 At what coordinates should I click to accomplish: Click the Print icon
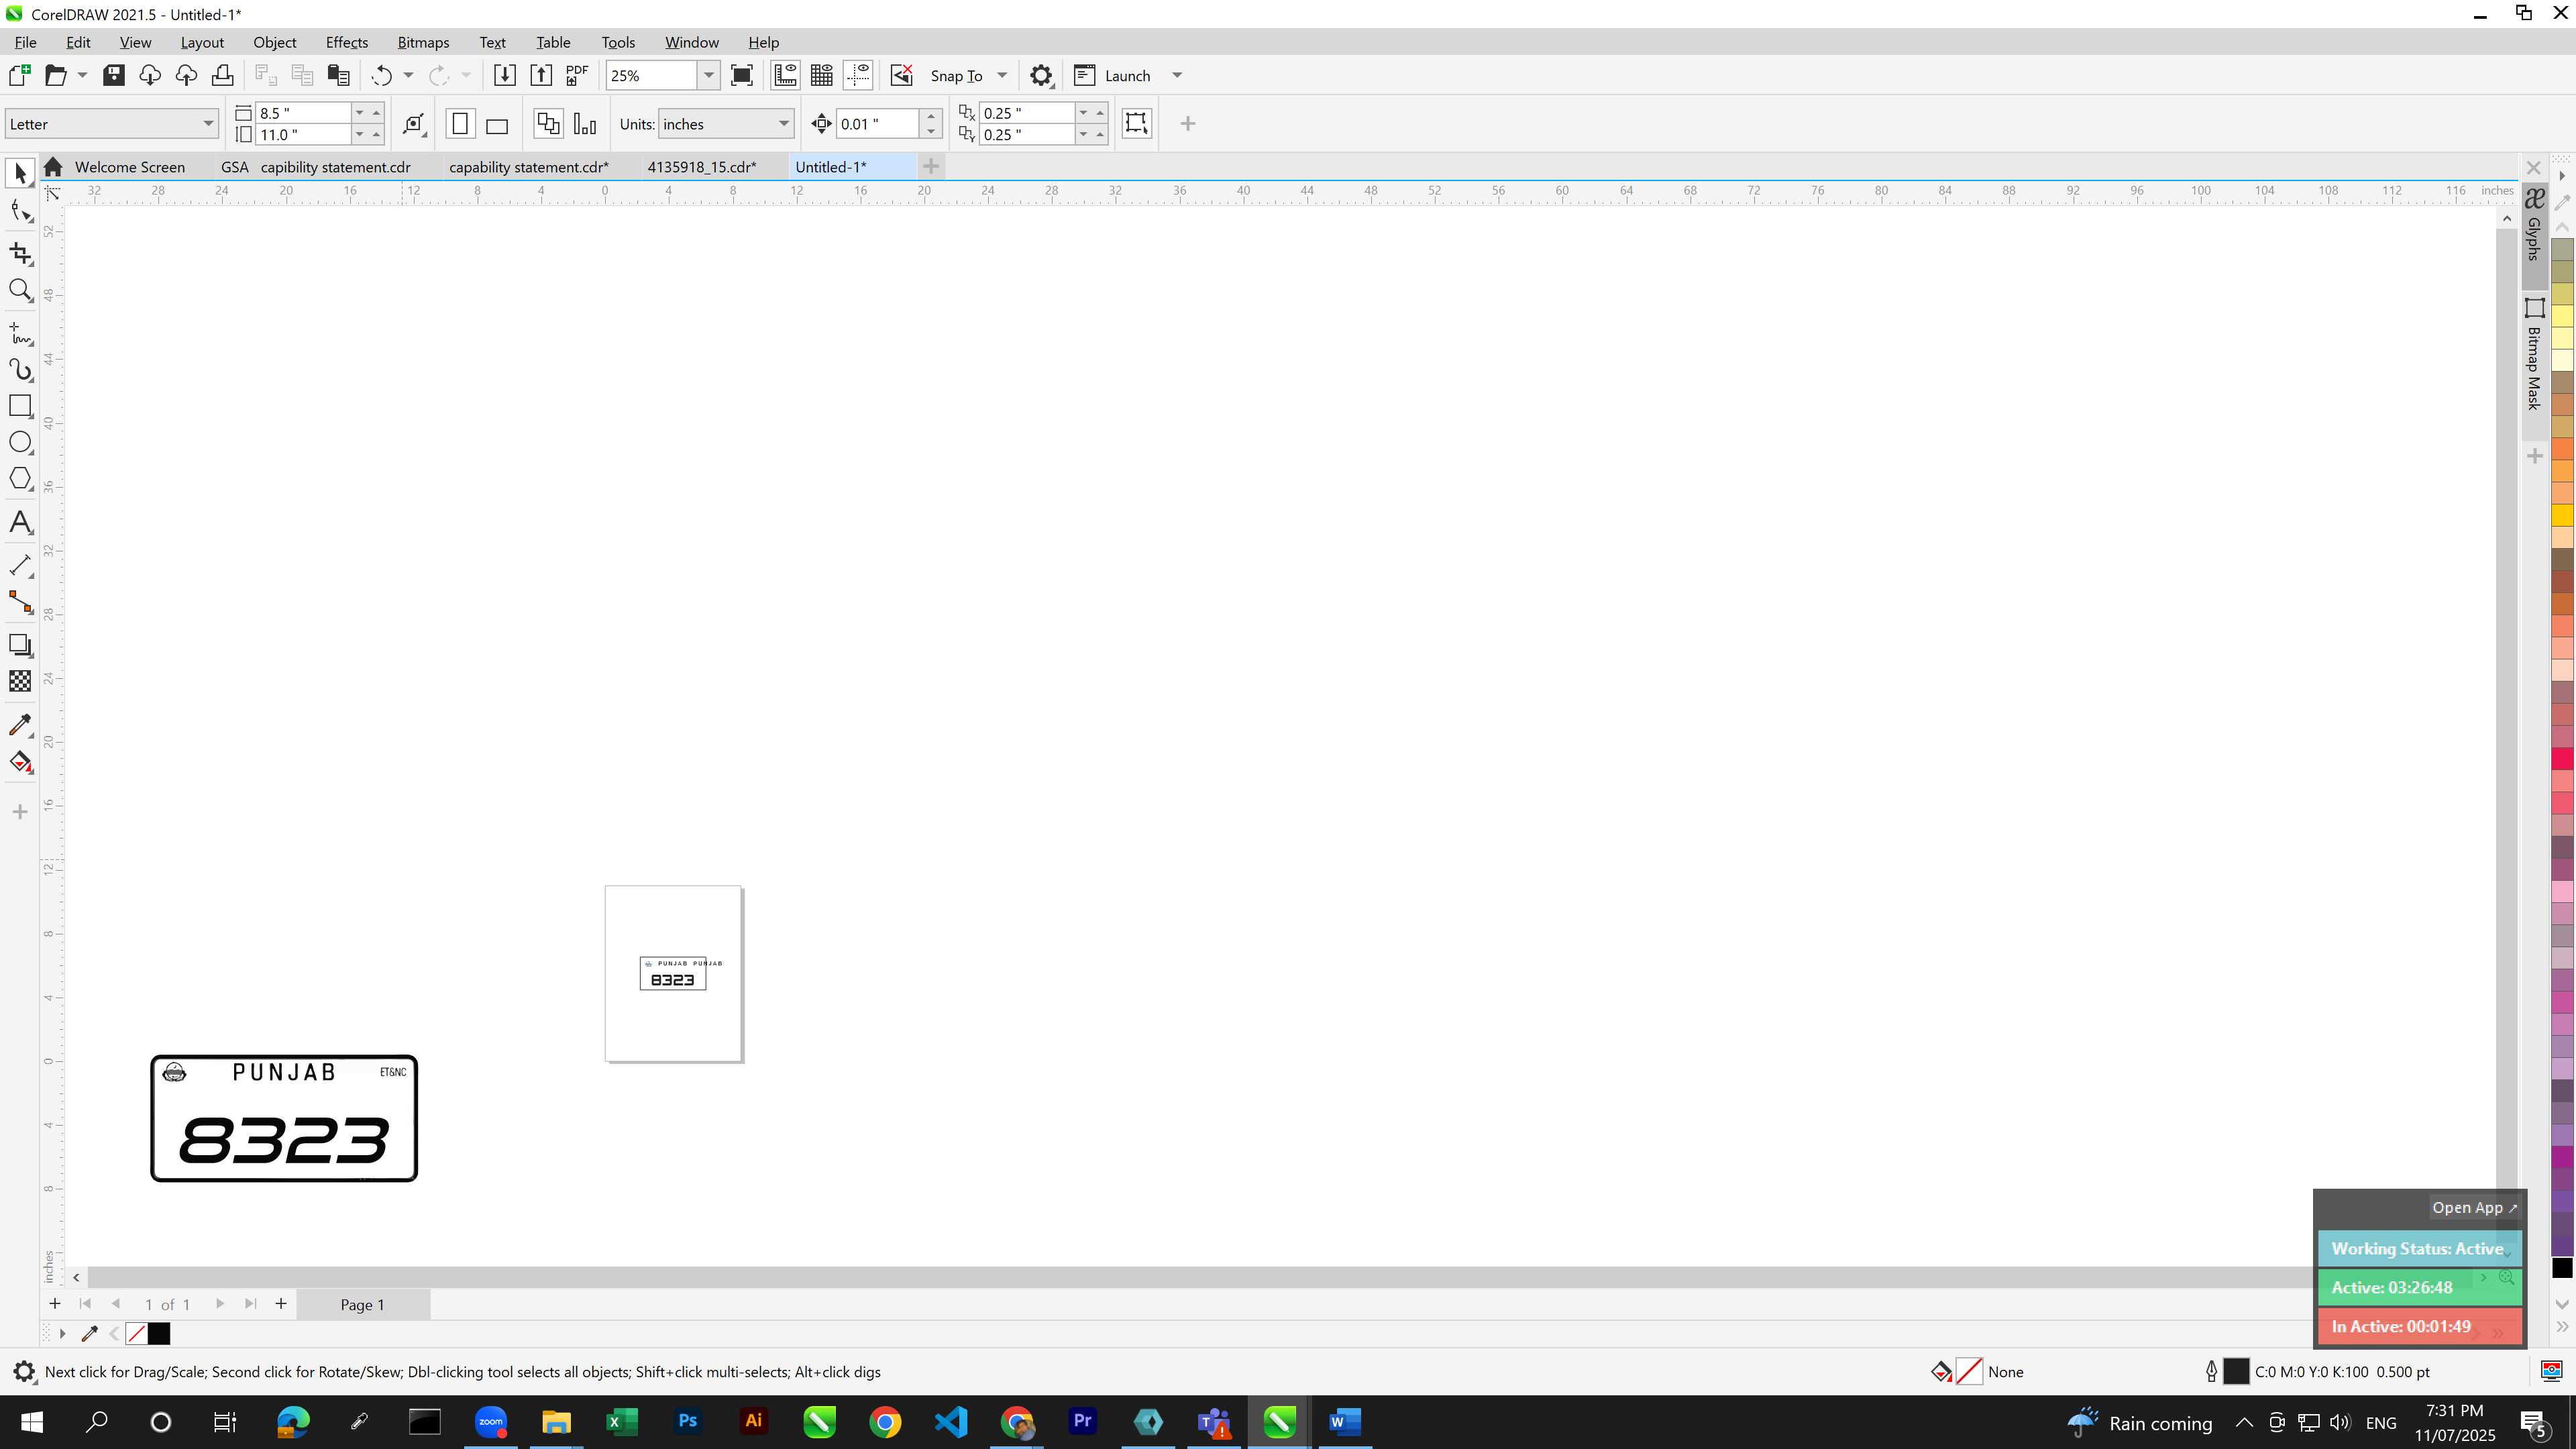pyautogui.click(x=222, y=75)
